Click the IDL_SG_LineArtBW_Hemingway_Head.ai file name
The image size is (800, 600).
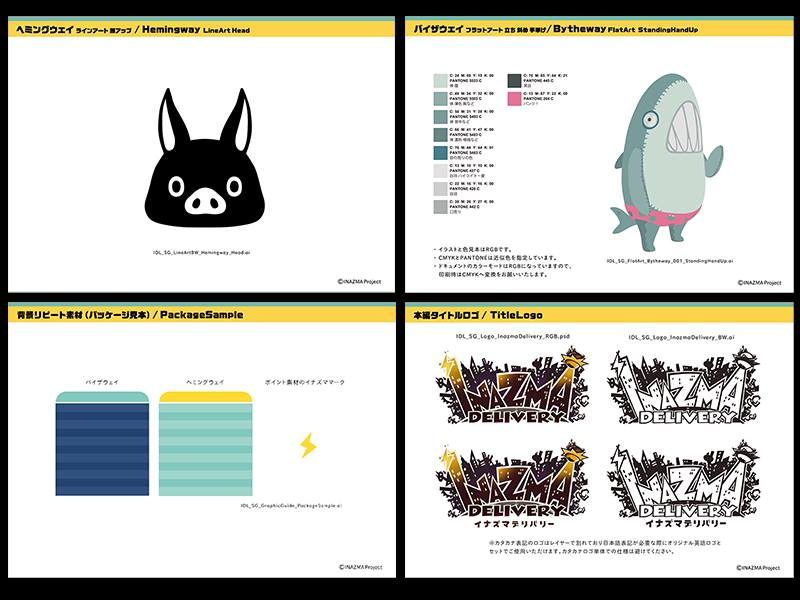click(202, 253)
